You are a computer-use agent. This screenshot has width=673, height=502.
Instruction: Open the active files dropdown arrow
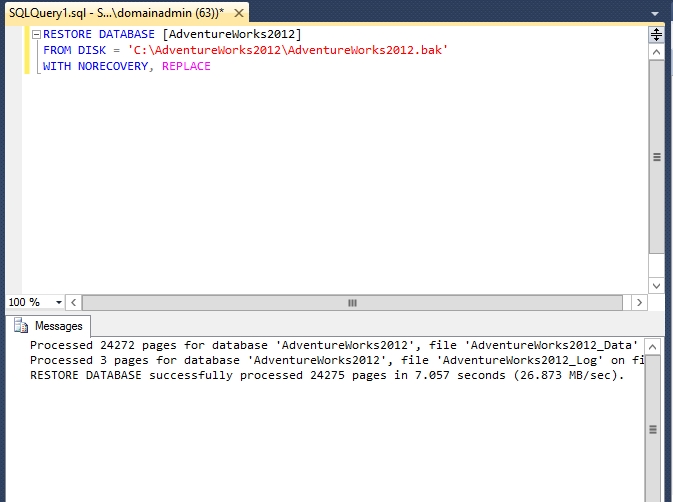(x=655, y=14)
